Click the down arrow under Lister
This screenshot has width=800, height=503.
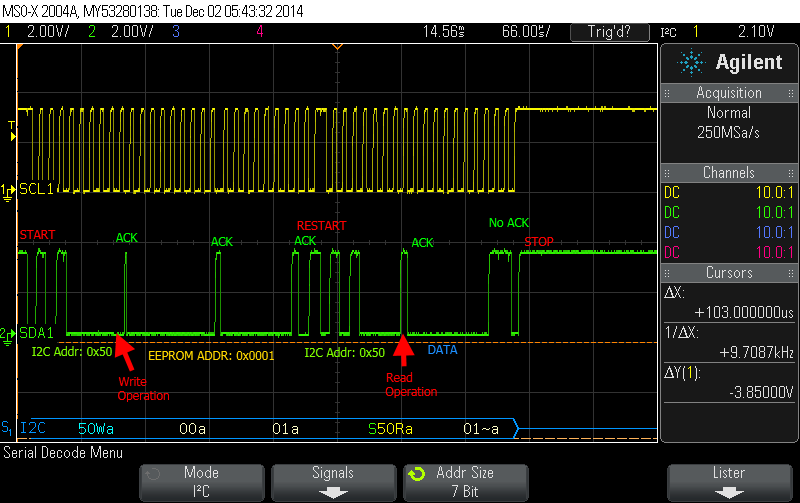point(729,493)
